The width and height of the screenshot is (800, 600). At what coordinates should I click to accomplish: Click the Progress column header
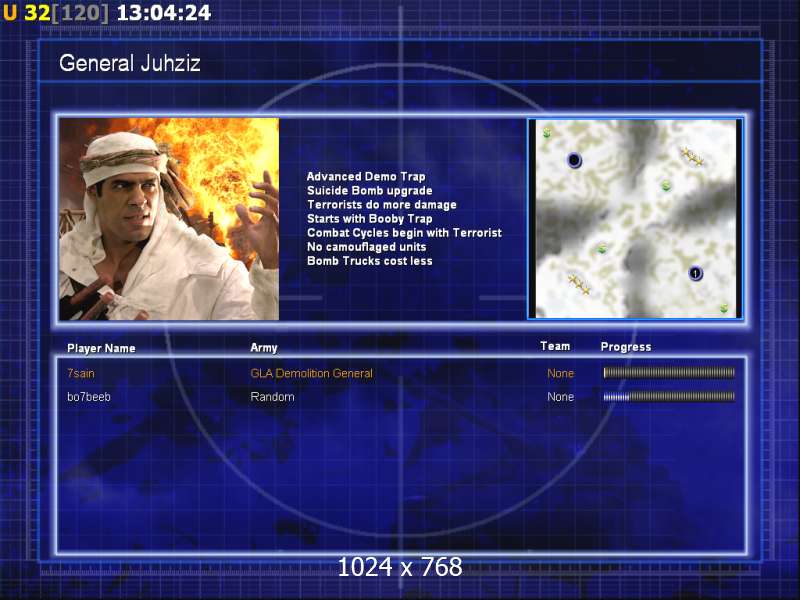pos(626,347)
